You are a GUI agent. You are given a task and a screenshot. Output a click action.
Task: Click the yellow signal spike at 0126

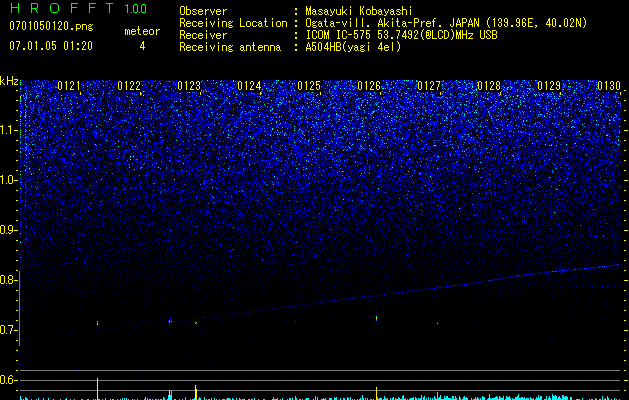376,393
